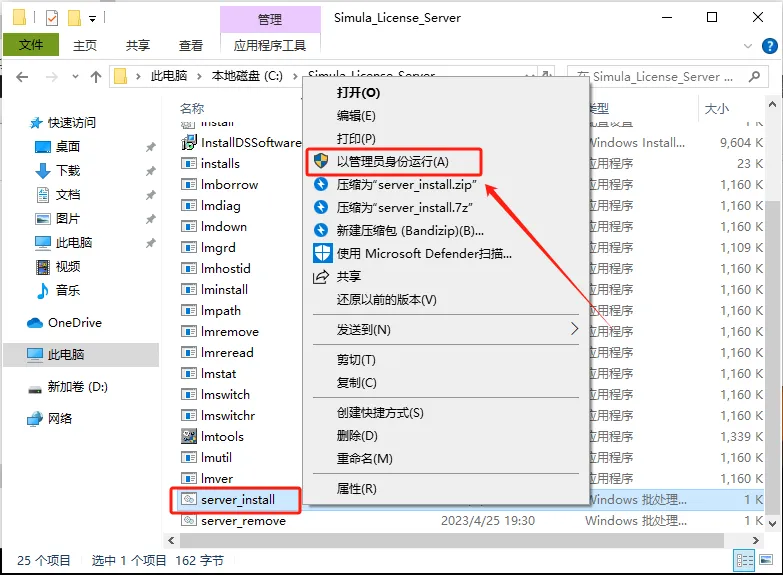Sort by Name (名称) column header
783x575 pixels.
coord(192,108)
